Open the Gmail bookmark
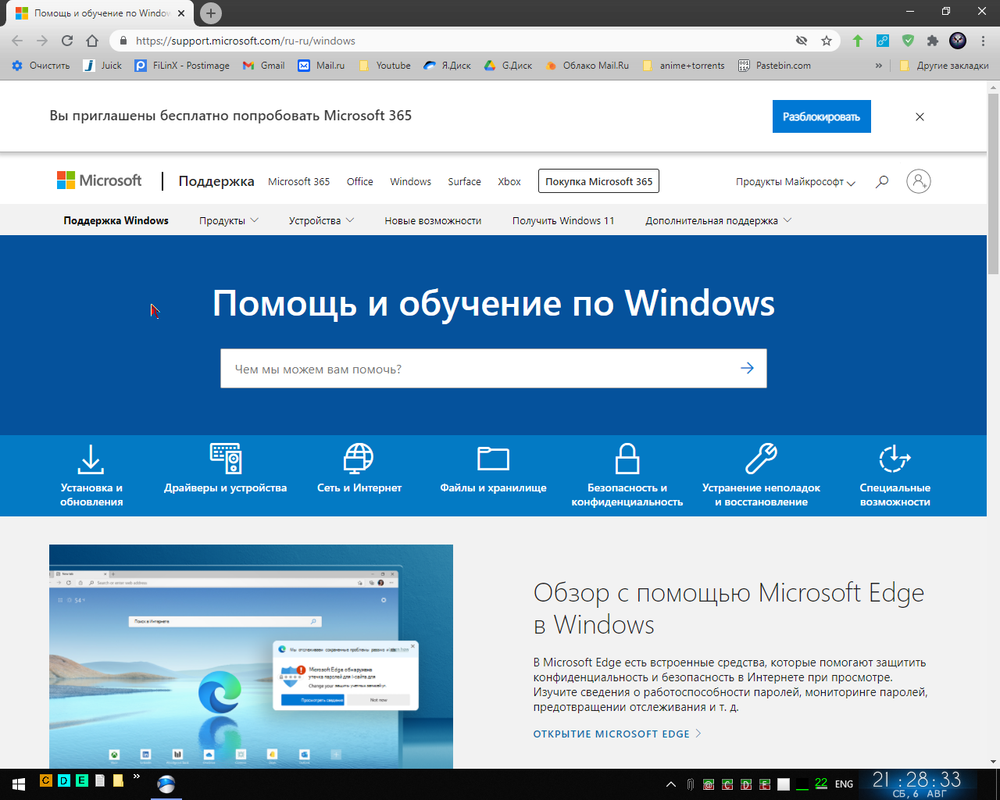The image size is (1000, 800). coord(264,66)
